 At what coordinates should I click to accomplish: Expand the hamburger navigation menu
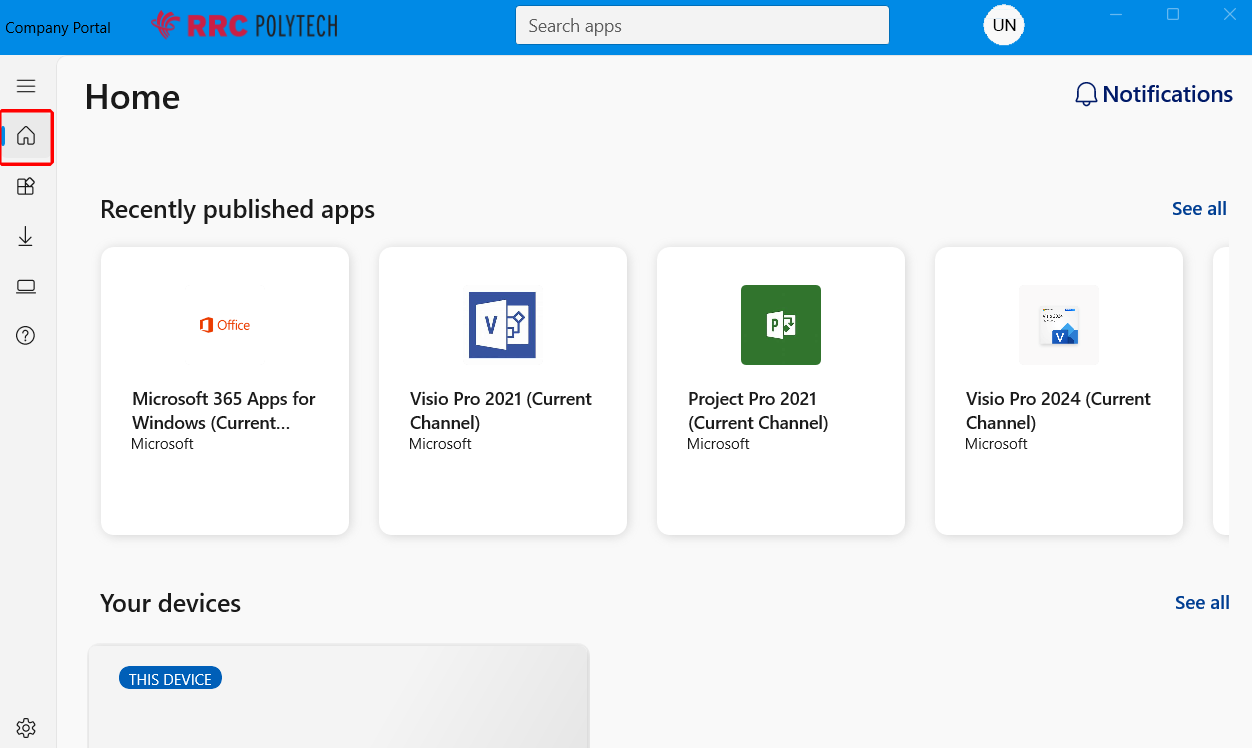coord(26,86)
